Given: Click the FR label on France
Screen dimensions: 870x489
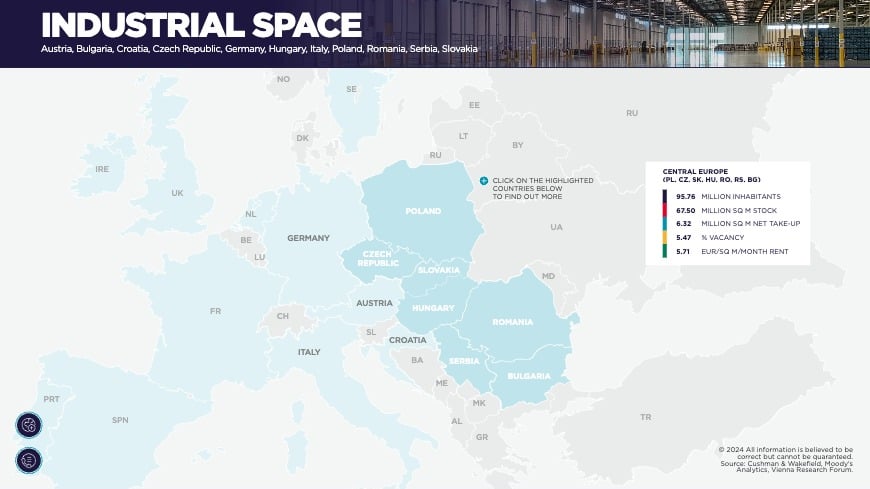Looking at the screenshot, I should point(215,311).
